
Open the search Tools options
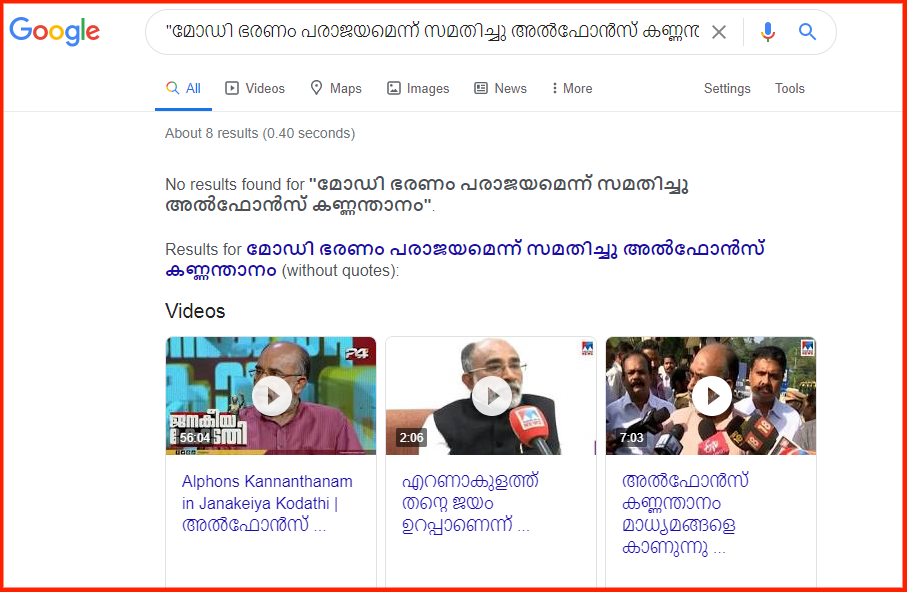(790, 89)
